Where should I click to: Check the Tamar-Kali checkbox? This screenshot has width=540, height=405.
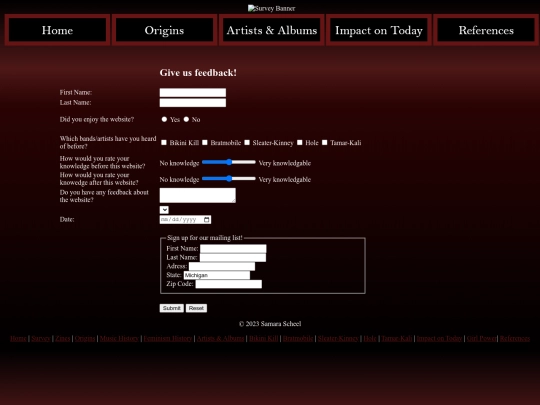(324, 143)
